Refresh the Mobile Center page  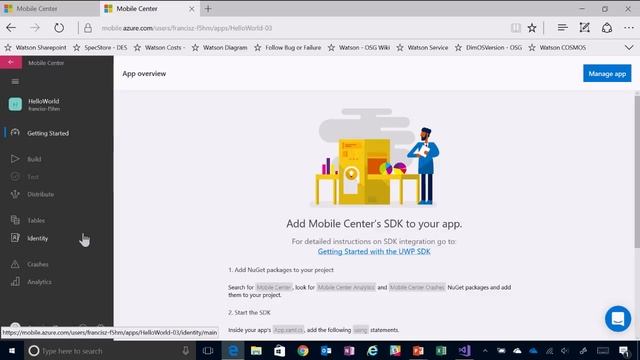point(59,28)
